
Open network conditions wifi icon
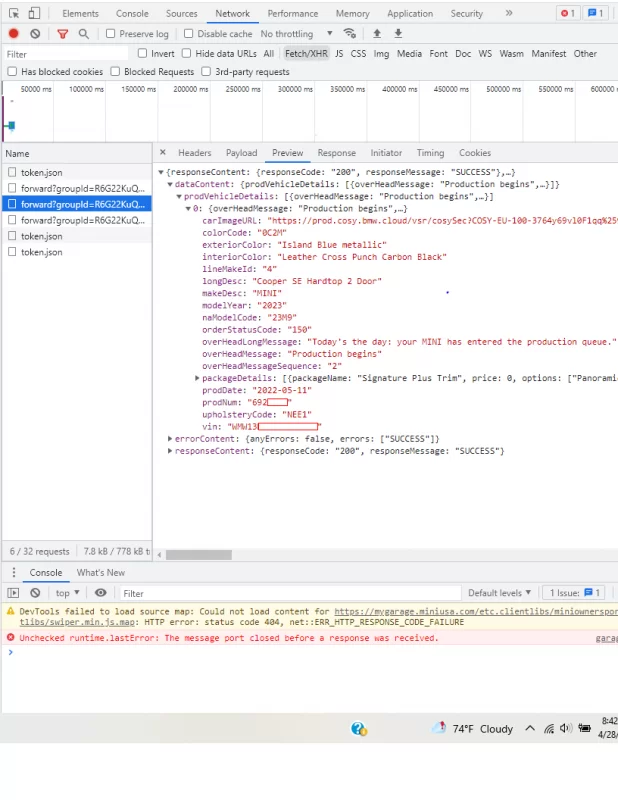pyautogui.click(x=350, y=34)
